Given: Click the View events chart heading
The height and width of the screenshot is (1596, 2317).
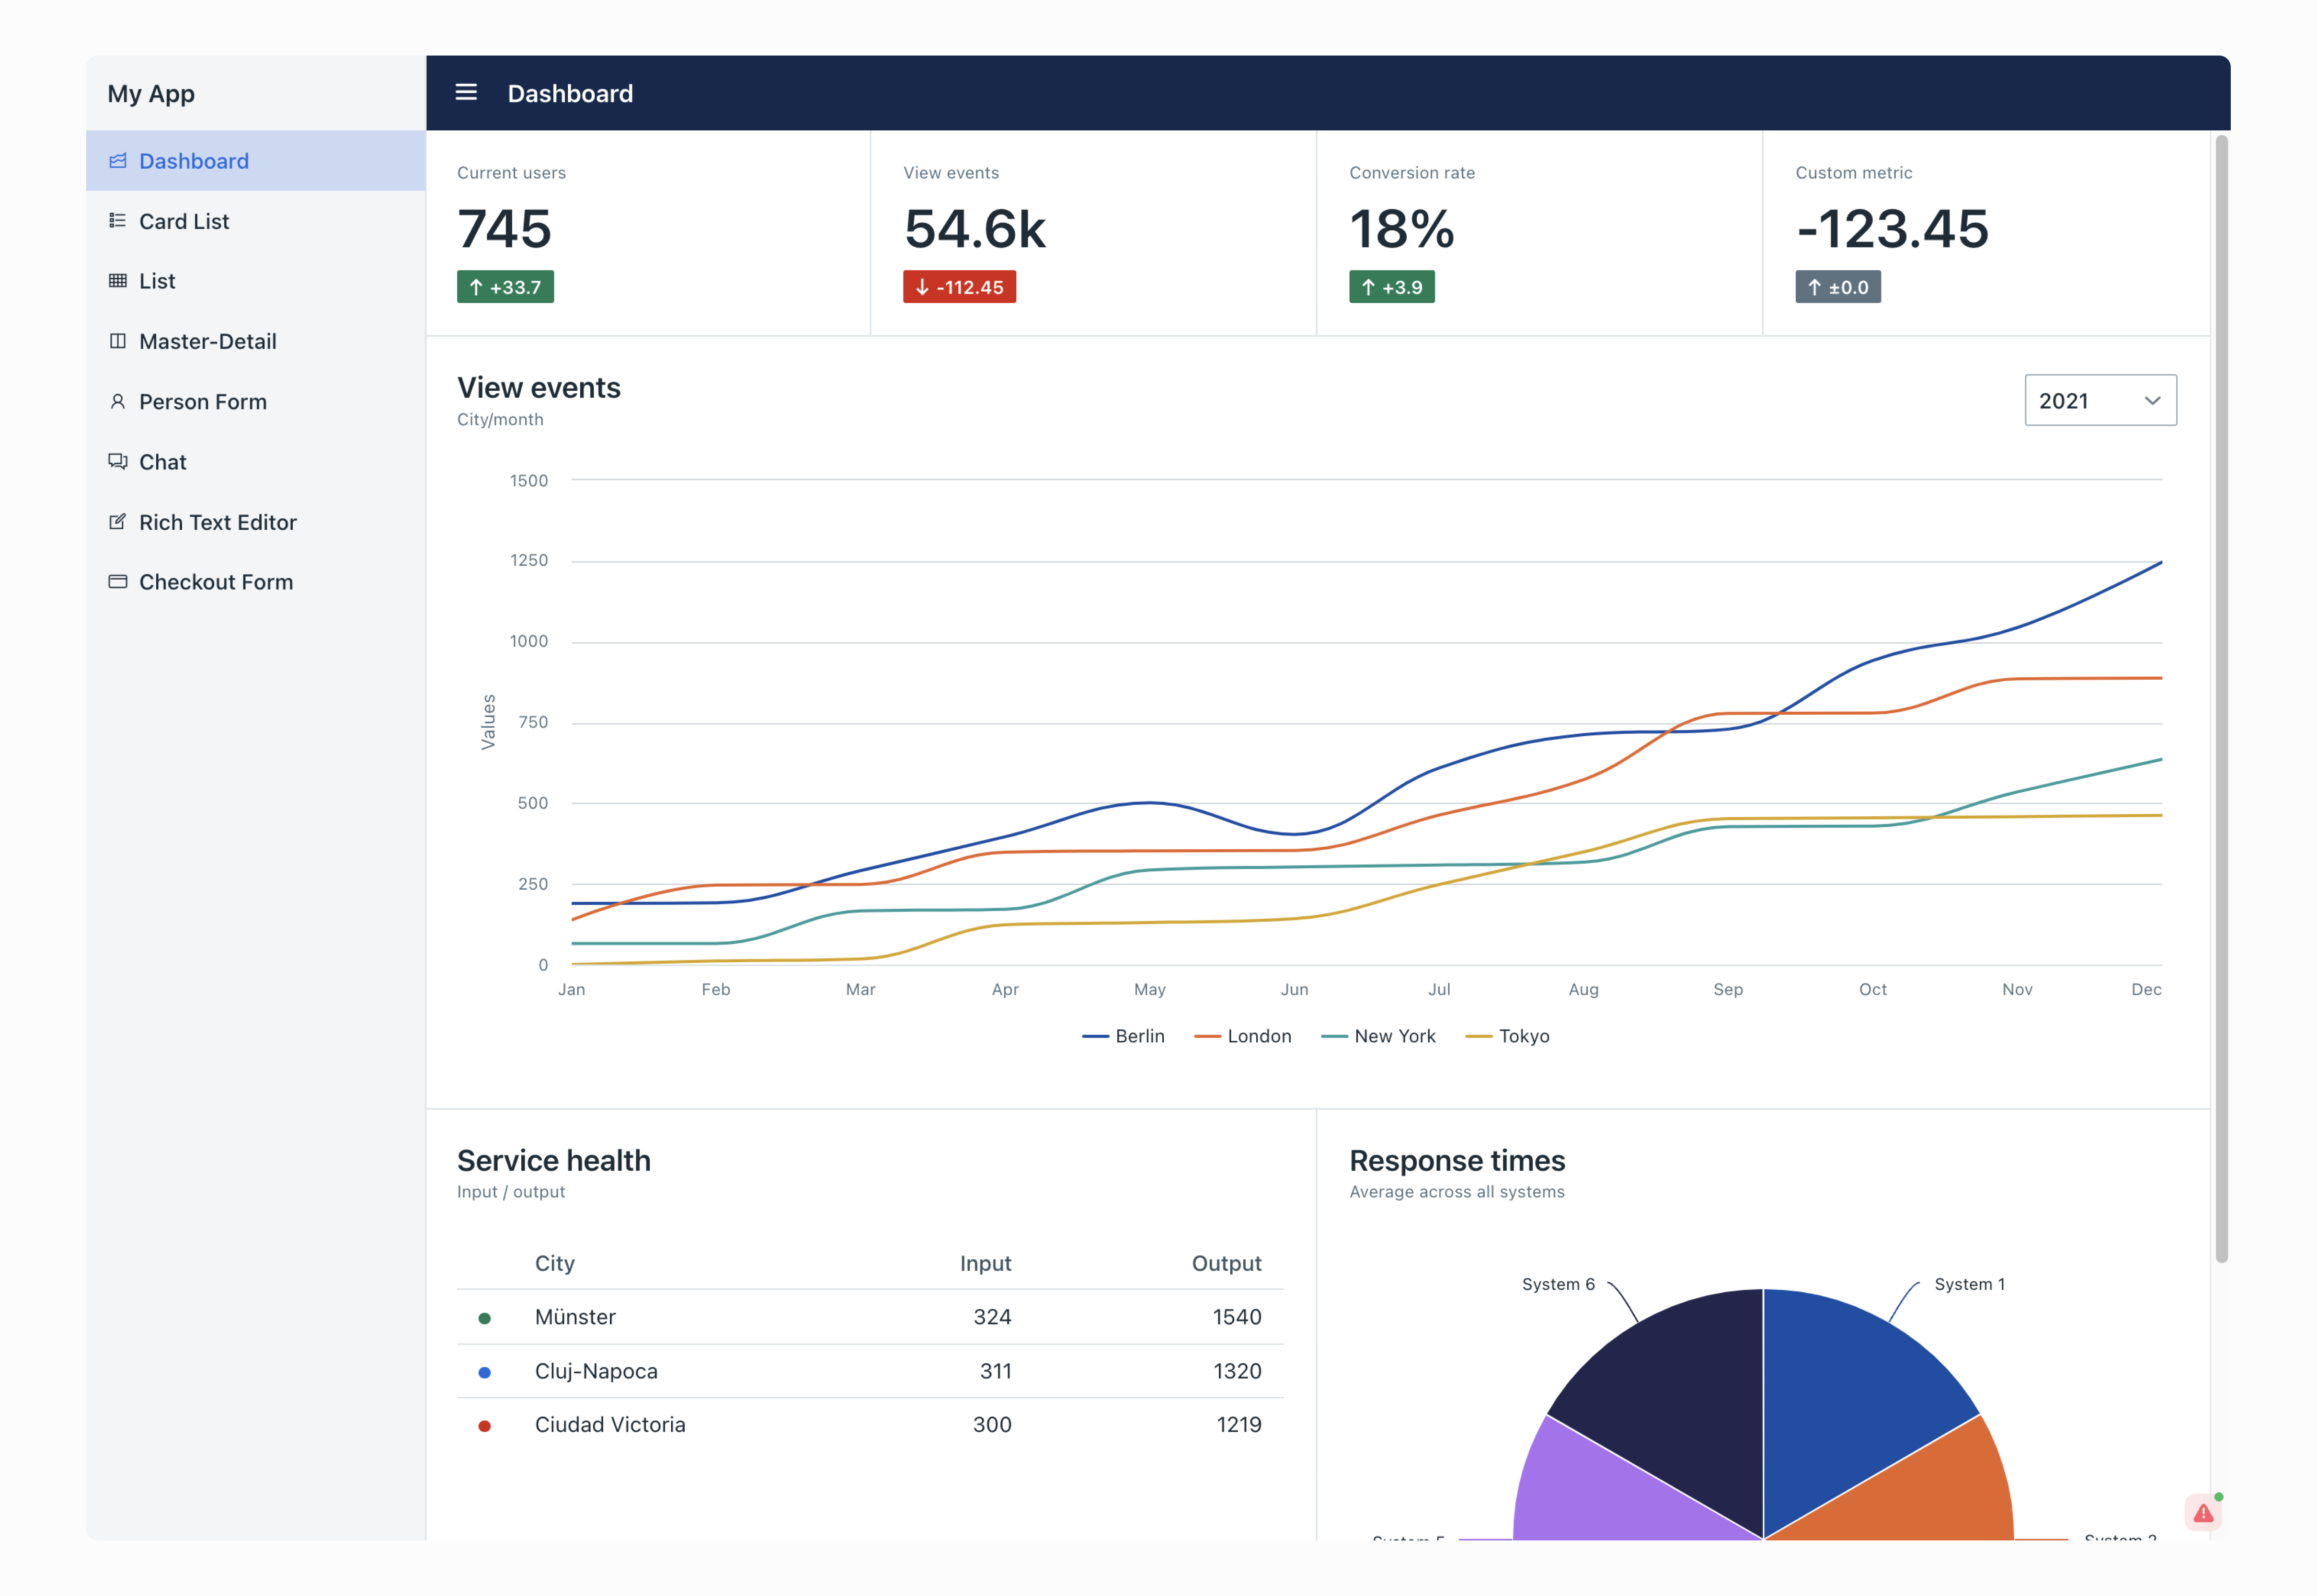Looking at the screenshot, I should (x=539, y=388).
